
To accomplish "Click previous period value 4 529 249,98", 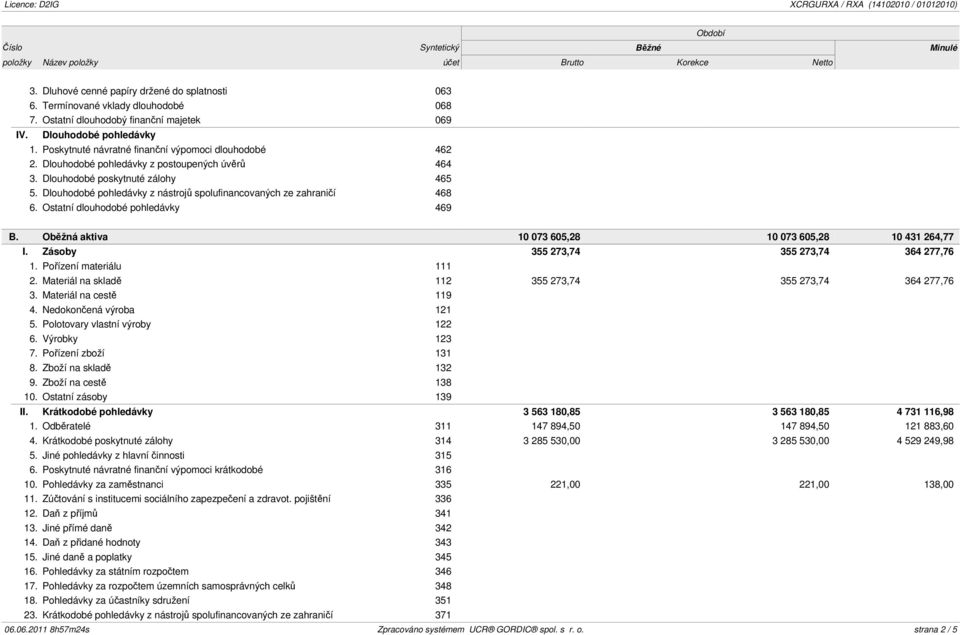I will [x=925, y=441].
